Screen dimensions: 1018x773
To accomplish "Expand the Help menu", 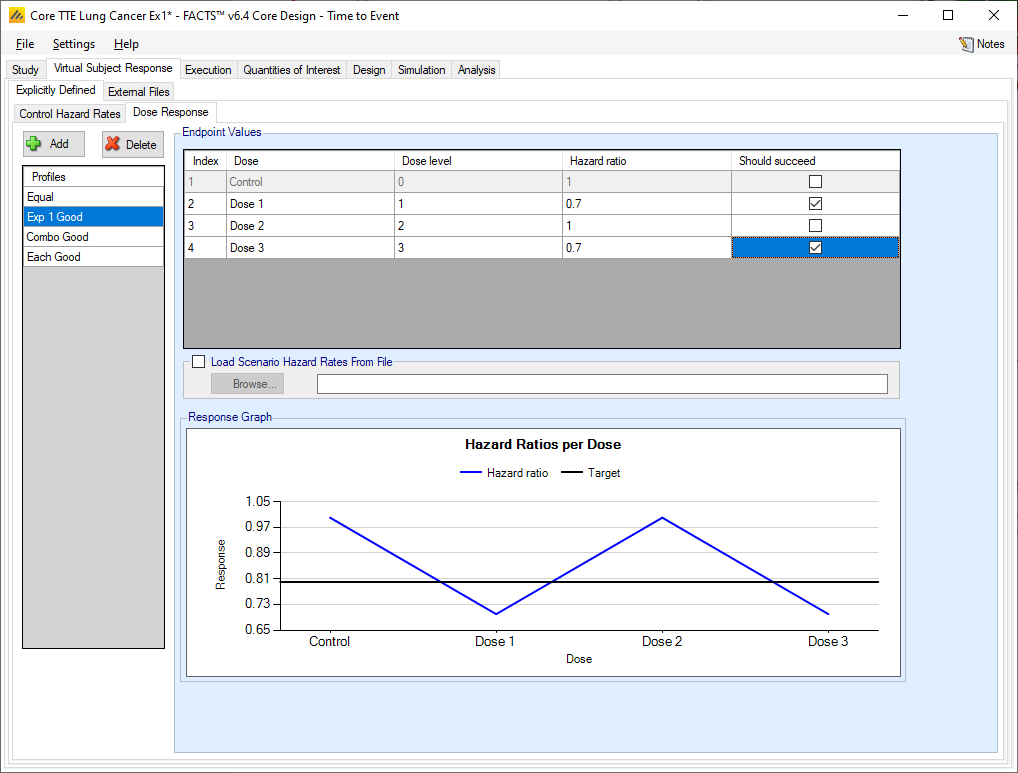I will pyautogui.click(x=126, y=44).
